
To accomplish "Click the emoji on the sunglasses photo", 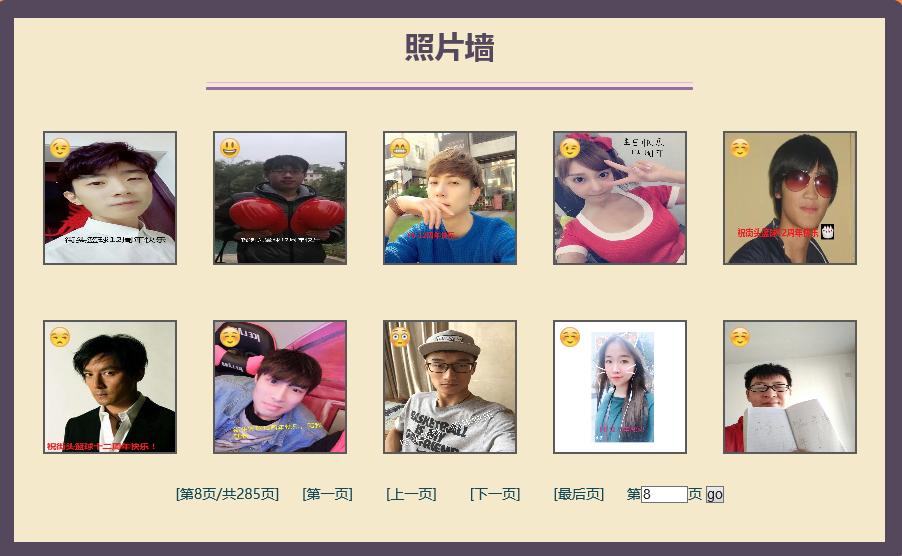I will (x=740, y=148).
